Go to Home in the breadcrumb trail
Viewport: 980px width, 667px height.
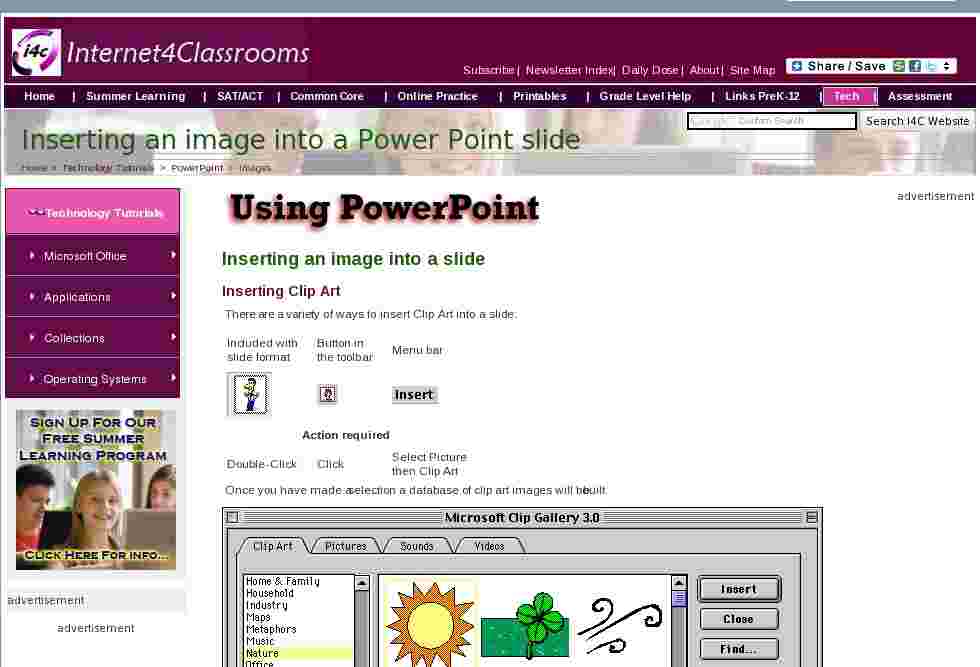coord(34,168)
